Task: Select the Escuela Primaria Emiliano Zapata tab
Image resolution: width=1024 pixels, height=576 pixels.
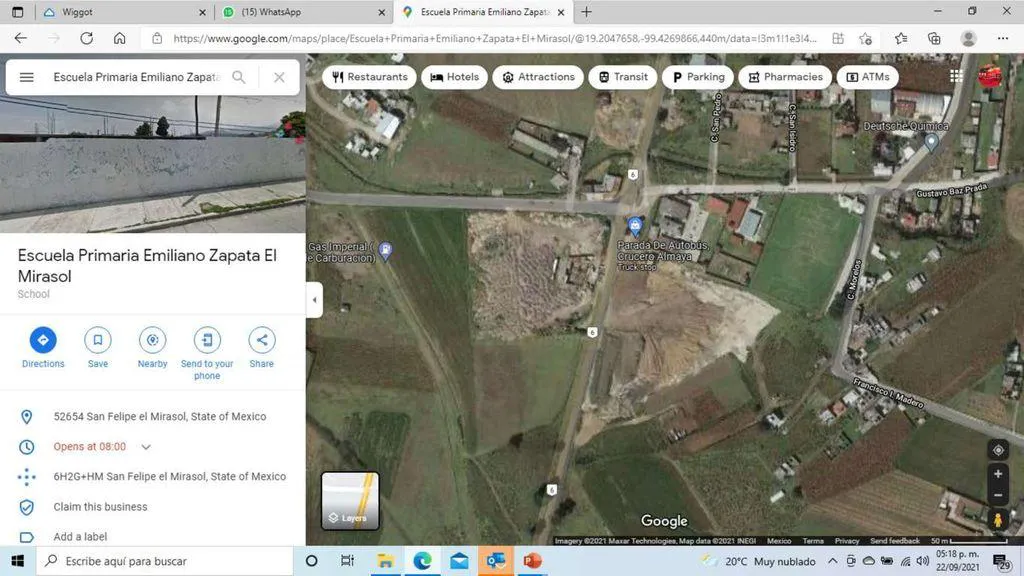Action: (483, 12)
